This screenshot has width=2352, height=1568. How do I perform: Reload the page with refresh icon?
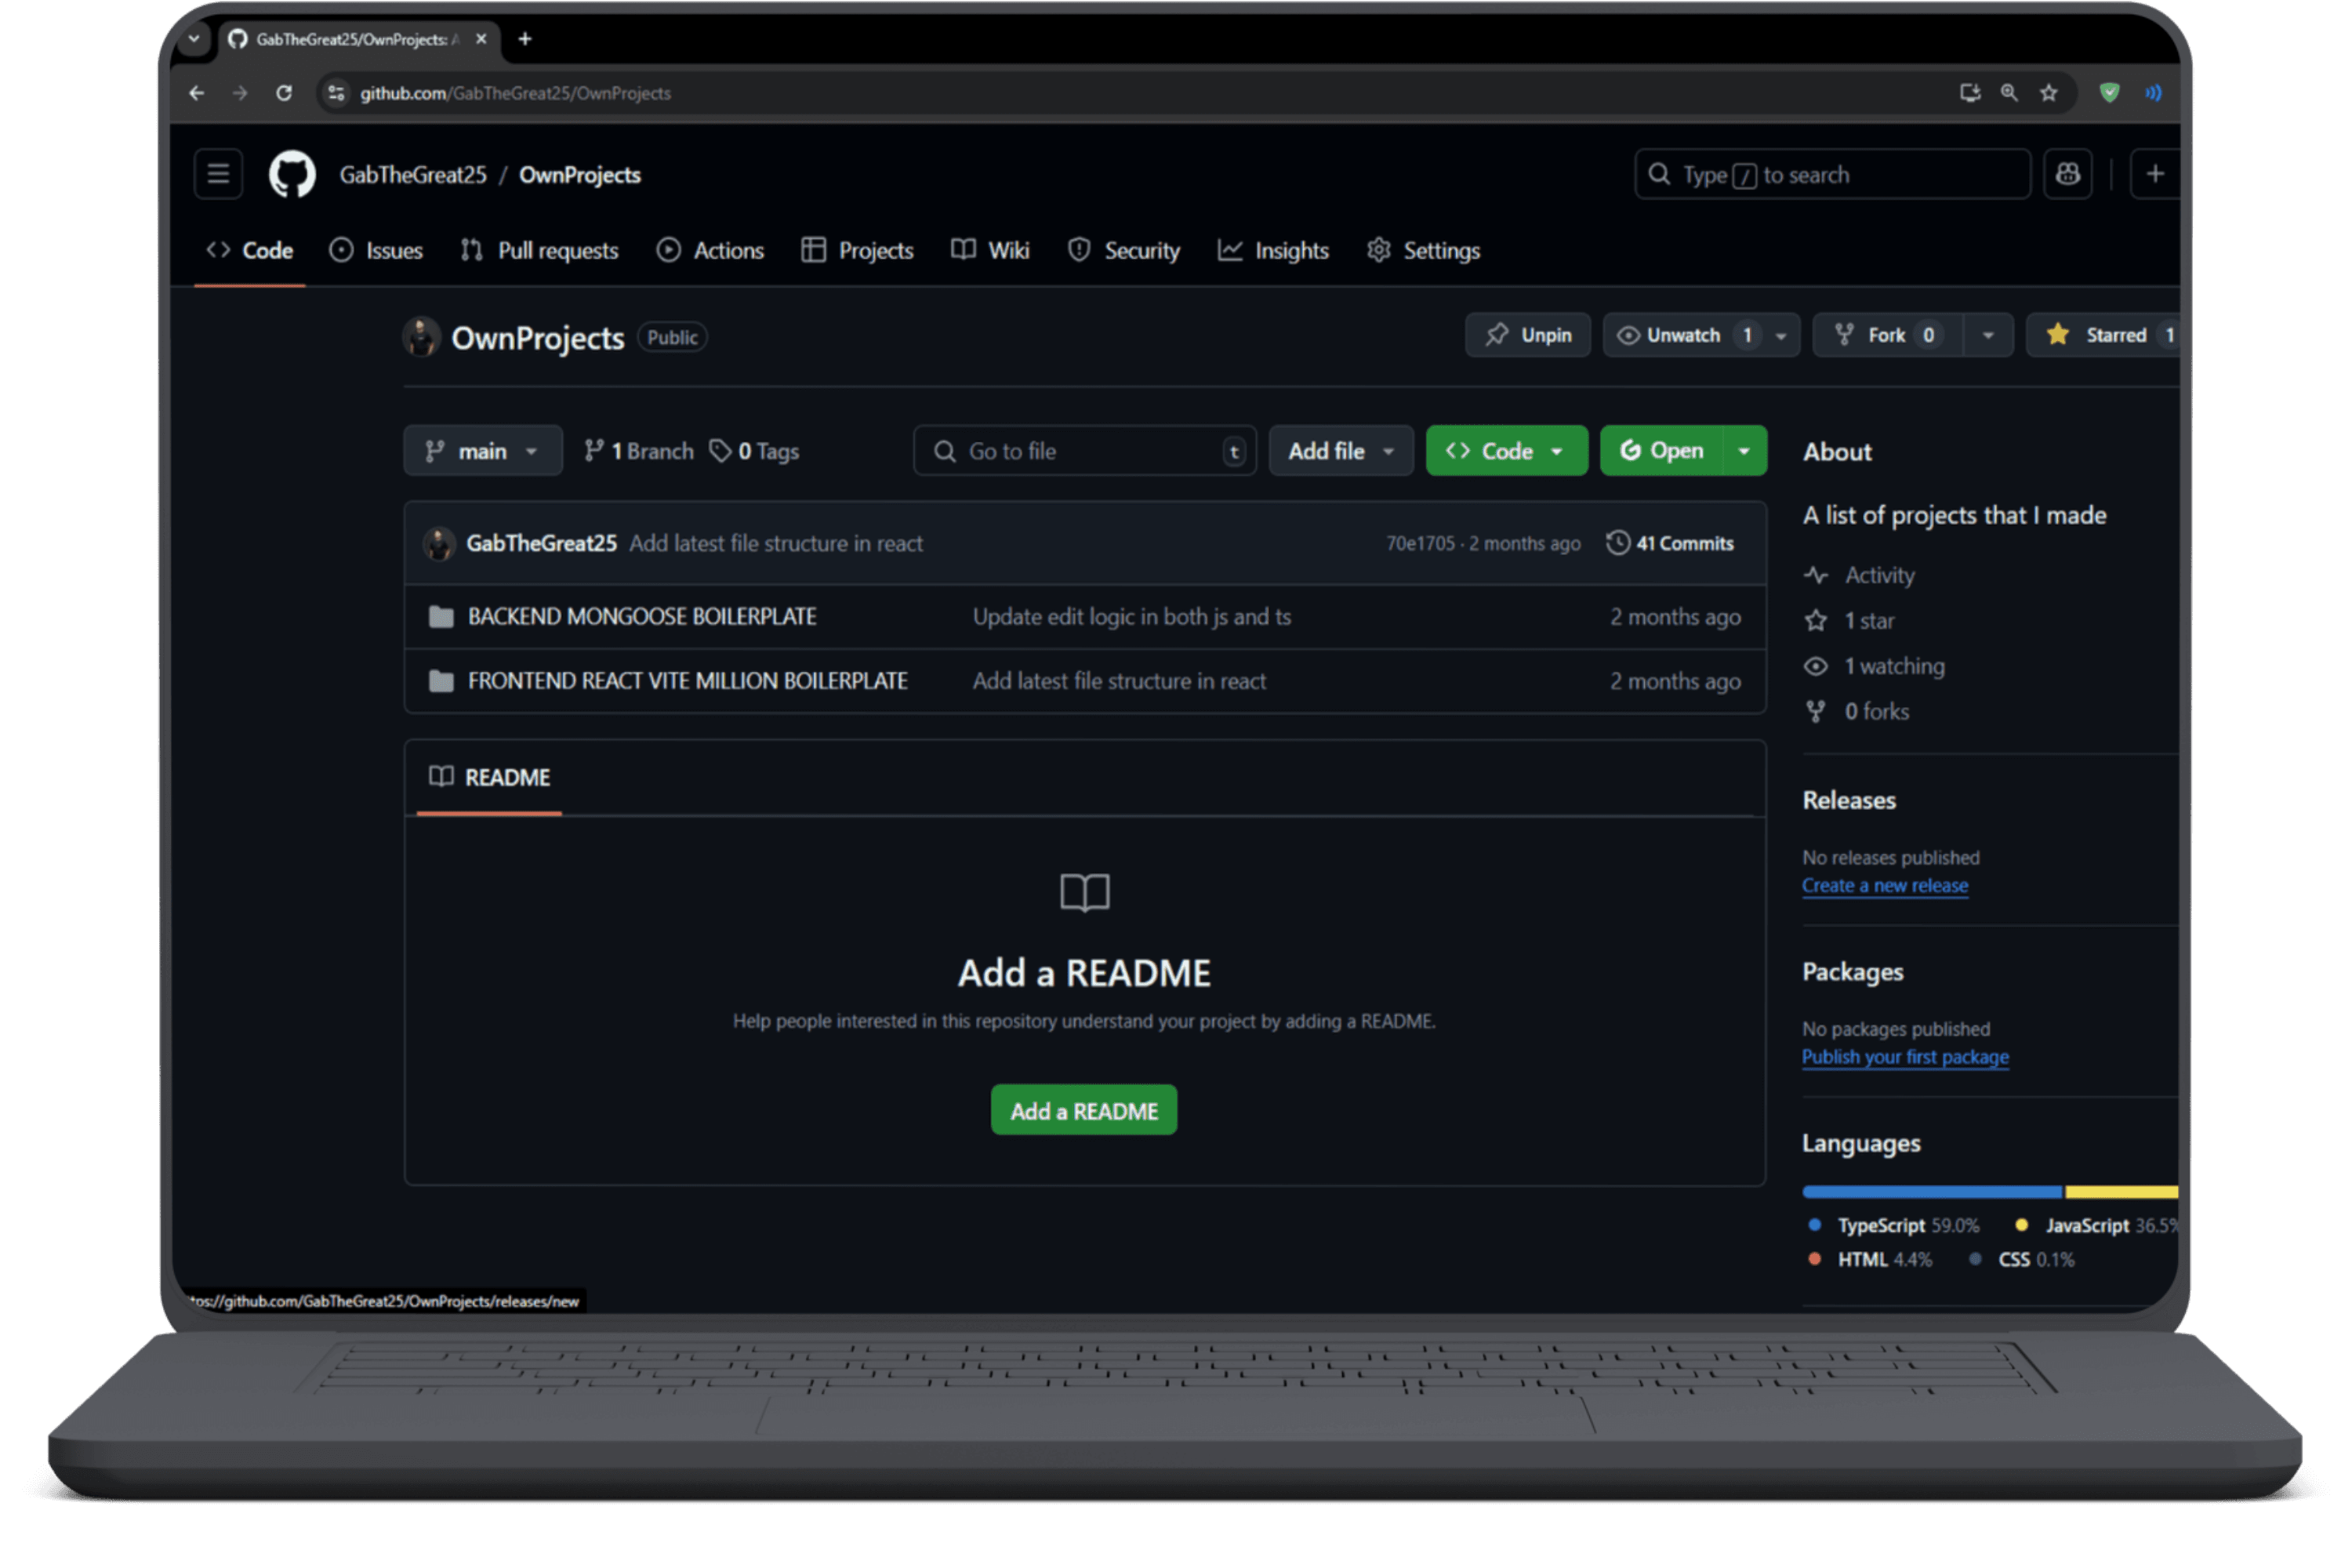point(284,93)
